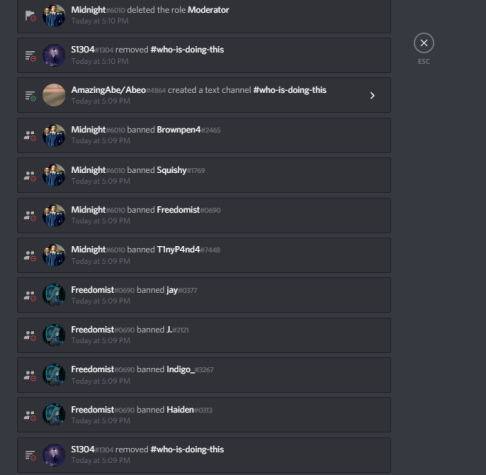Select the Freedomist banned J. log entry
486x475 pixels.
click(x=204, y=335)
